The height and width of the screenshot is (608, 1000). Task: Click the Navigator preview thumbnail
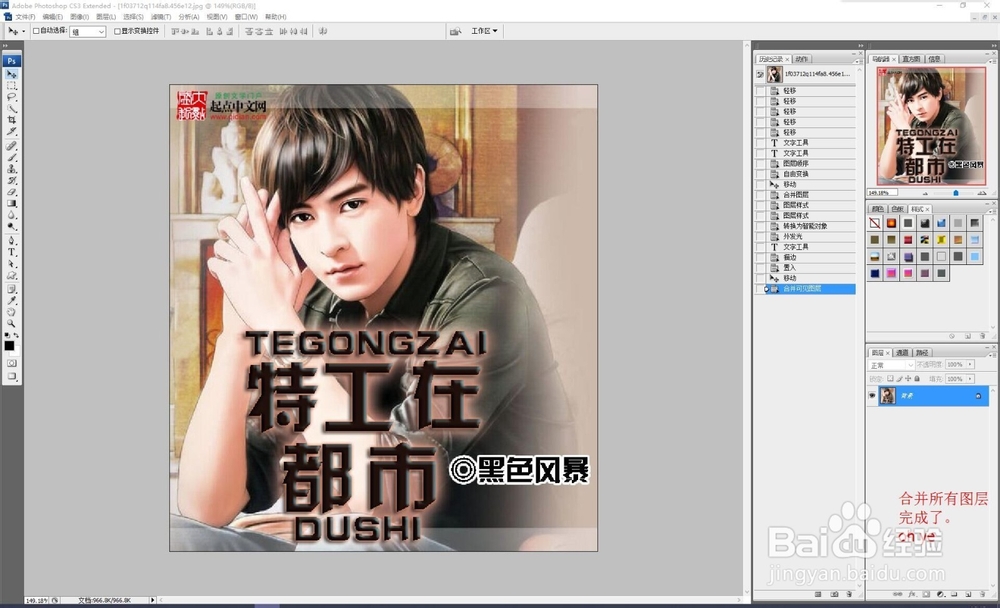932,126
